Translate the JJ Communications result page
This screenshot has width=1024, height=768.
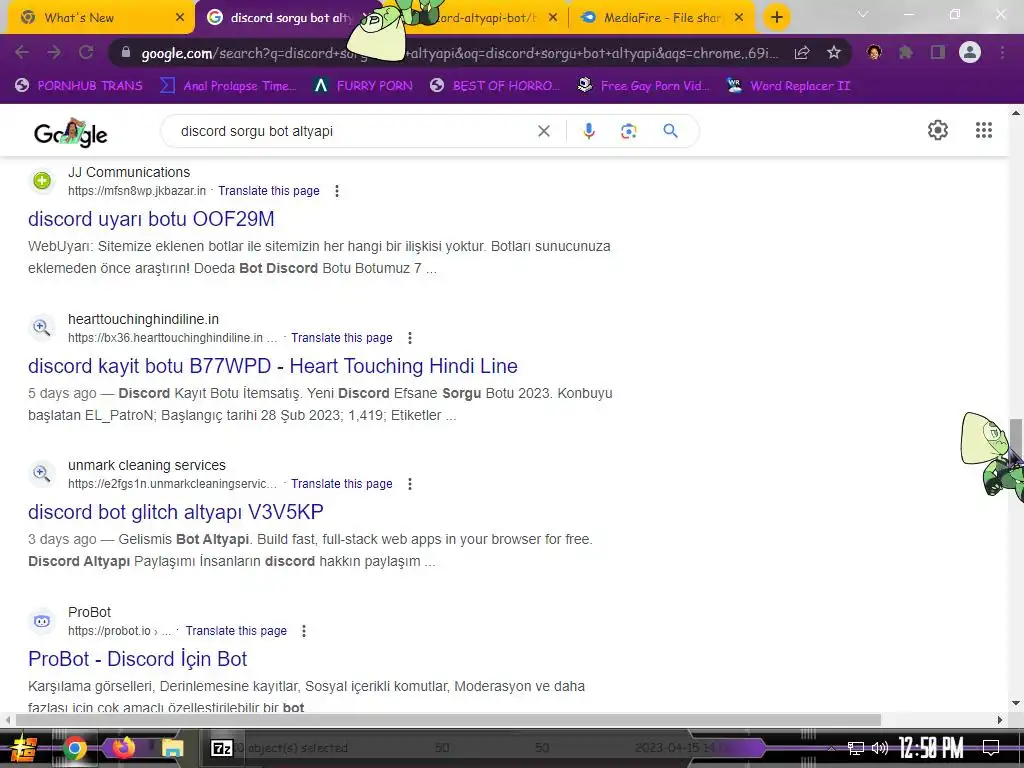(268, 191)
